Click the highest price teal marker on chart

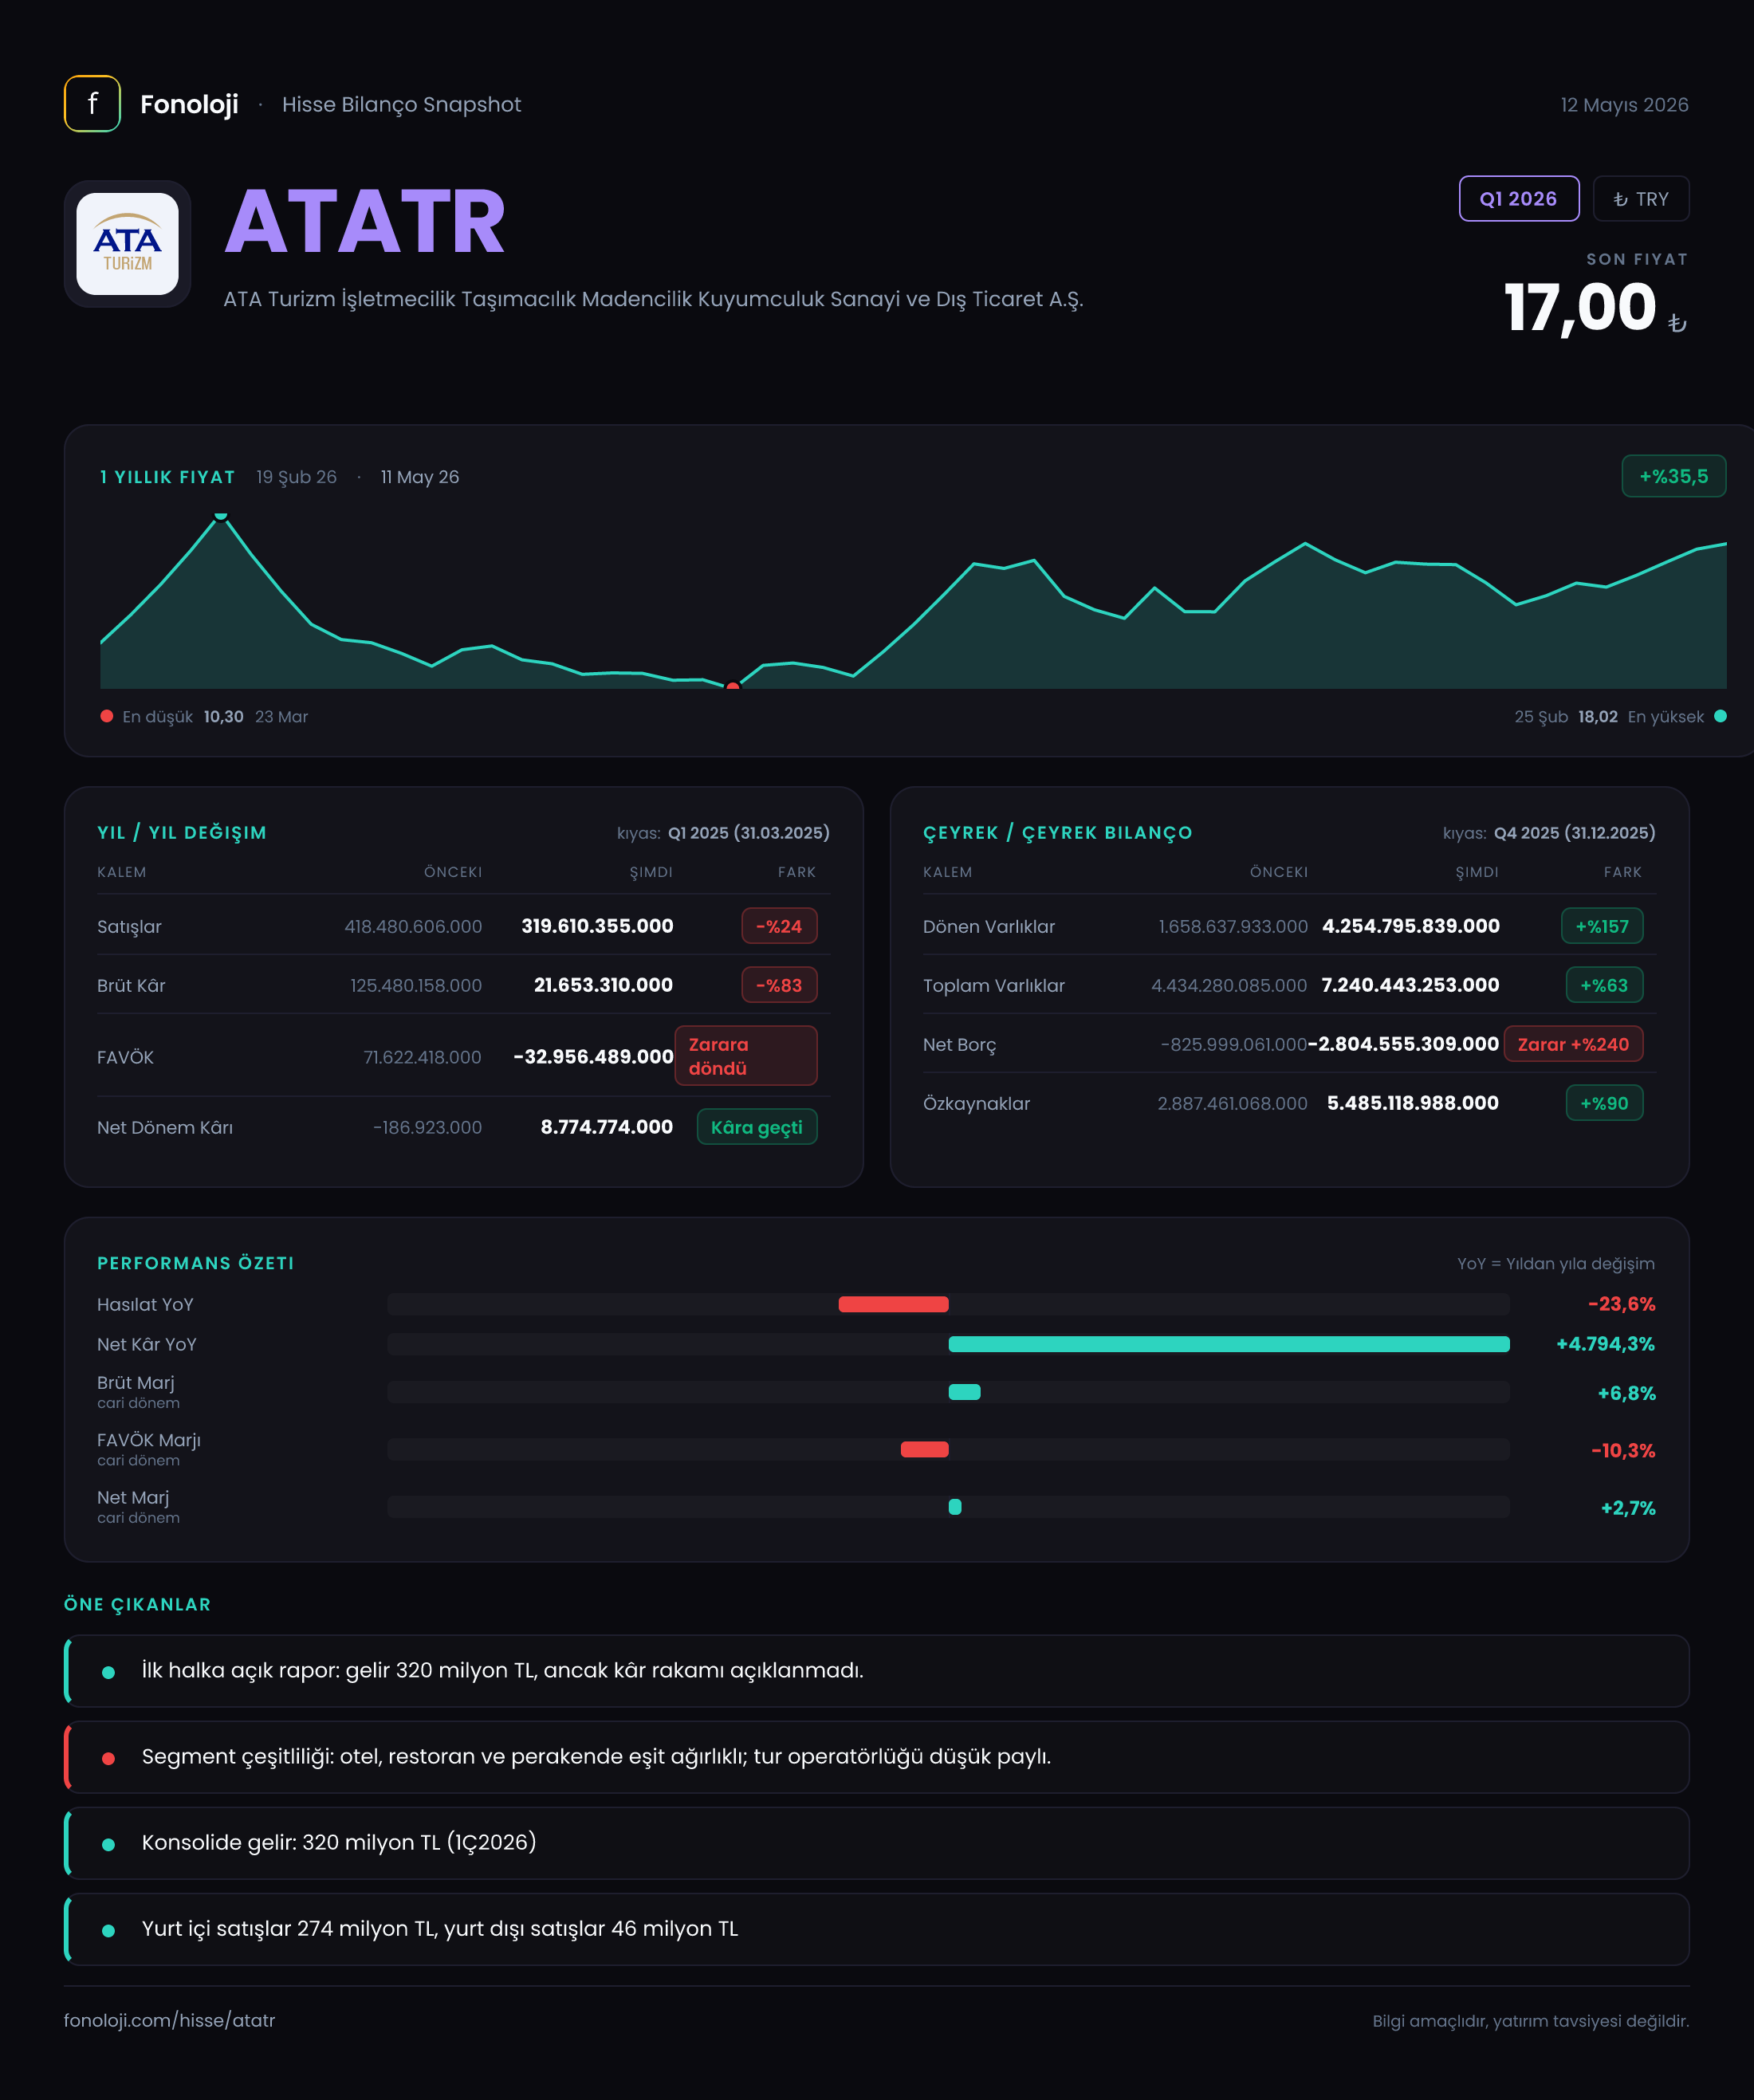[221, 516]
